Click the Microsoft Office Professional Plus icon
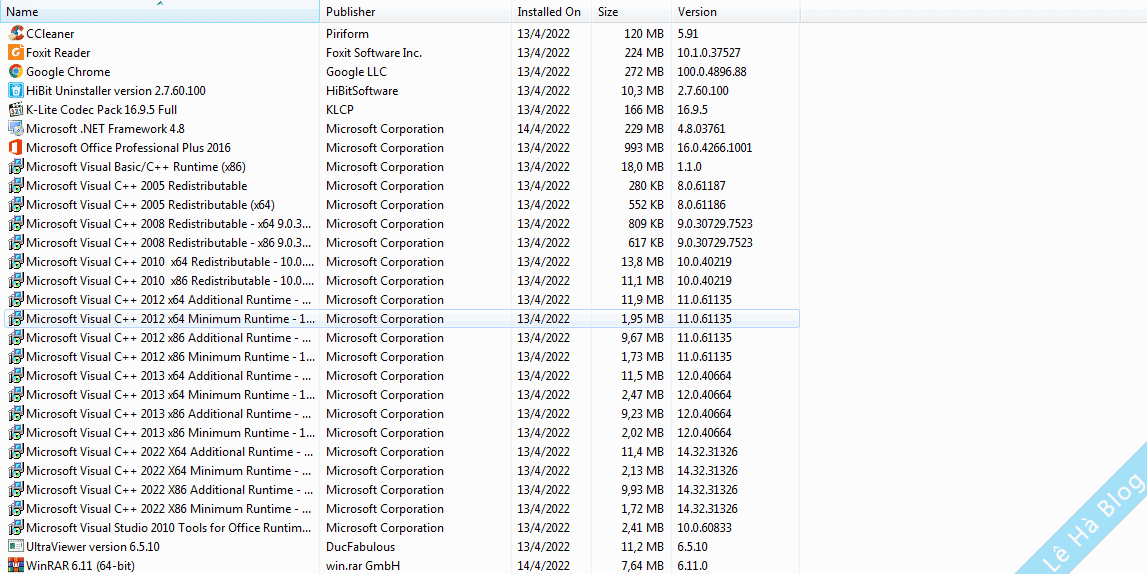Viewport: 1147px width, 574px height. [x=15, y=148]
